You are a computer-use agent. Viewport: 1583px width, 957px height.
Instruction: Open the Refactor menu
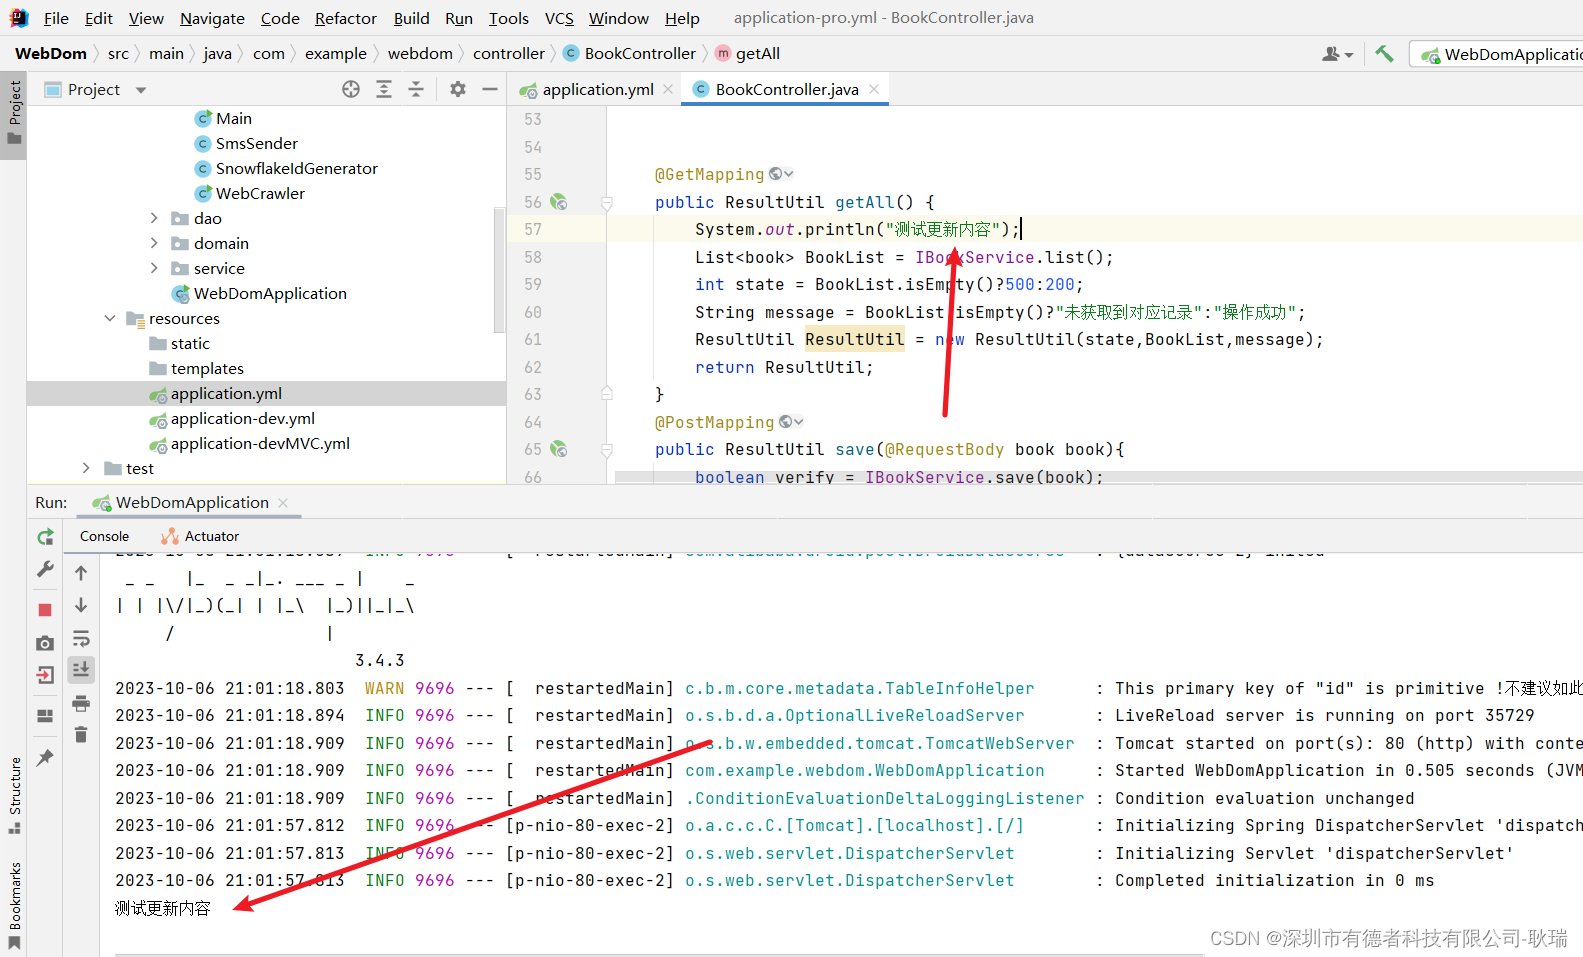click(346, 18)
